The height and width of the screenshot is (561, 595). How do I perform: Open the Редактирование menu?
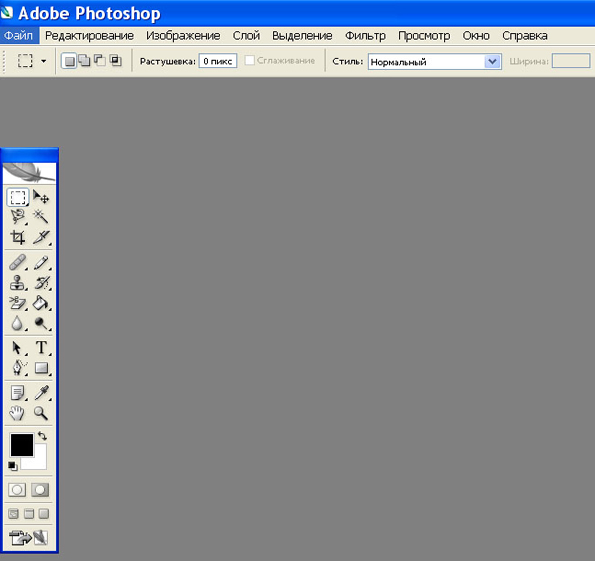[89, 36]
